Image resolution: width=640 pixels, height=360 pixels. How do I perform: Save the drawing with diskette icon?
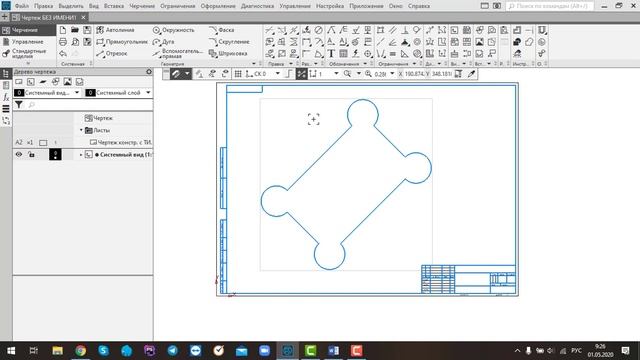click(x=87, y=30)
